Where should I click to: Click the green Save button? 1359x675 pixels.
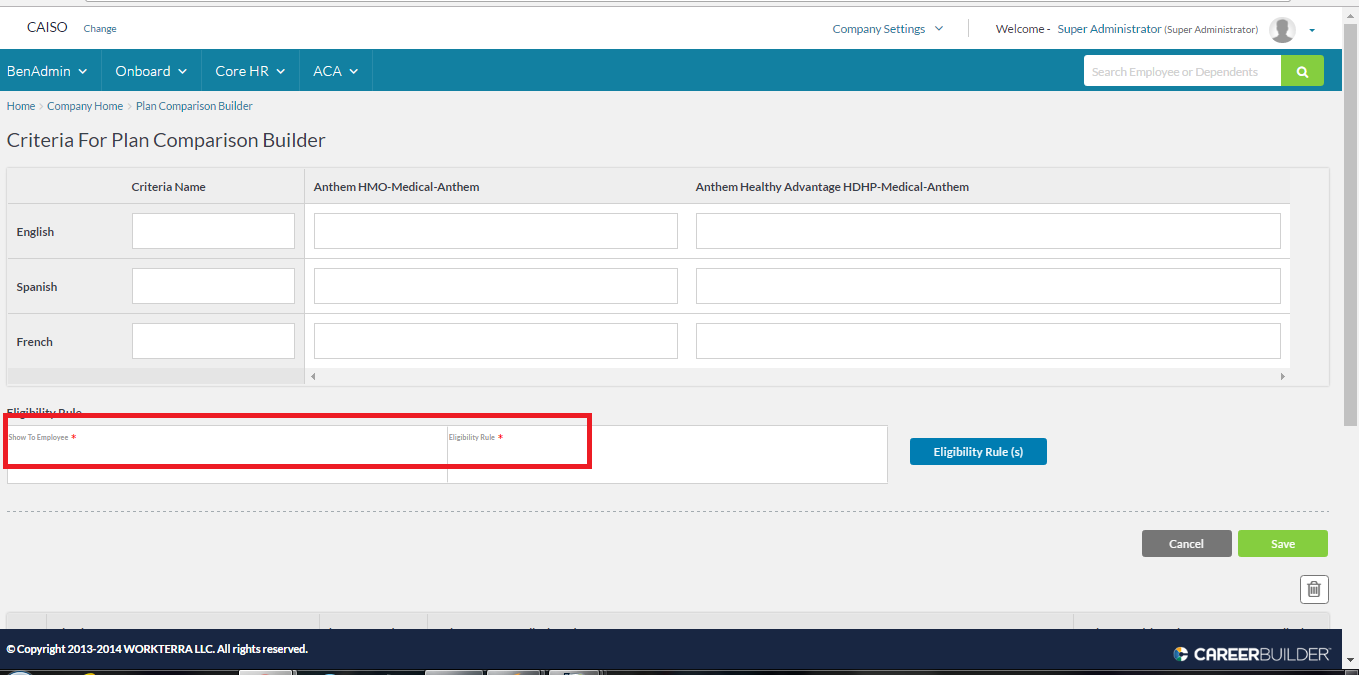coord(1282,544)
